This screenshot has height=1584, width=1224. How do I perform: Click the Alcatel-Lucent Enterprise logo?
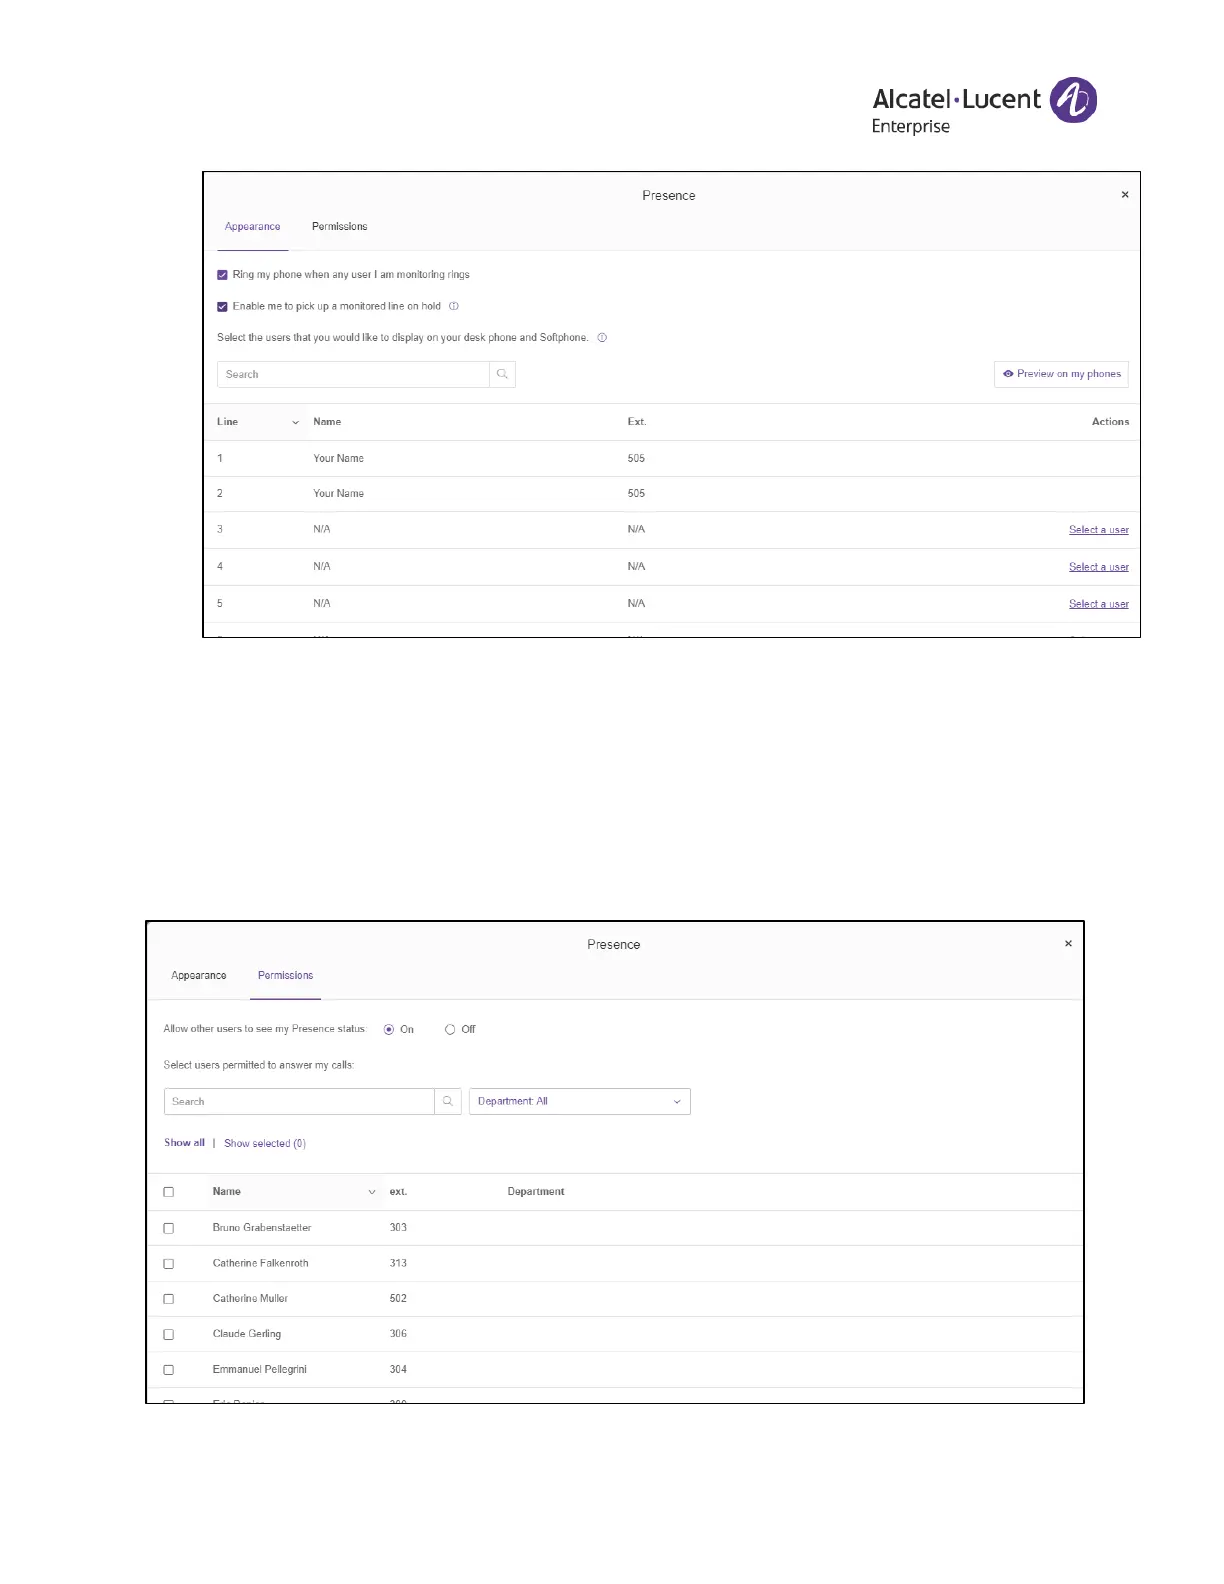[984, 105]
